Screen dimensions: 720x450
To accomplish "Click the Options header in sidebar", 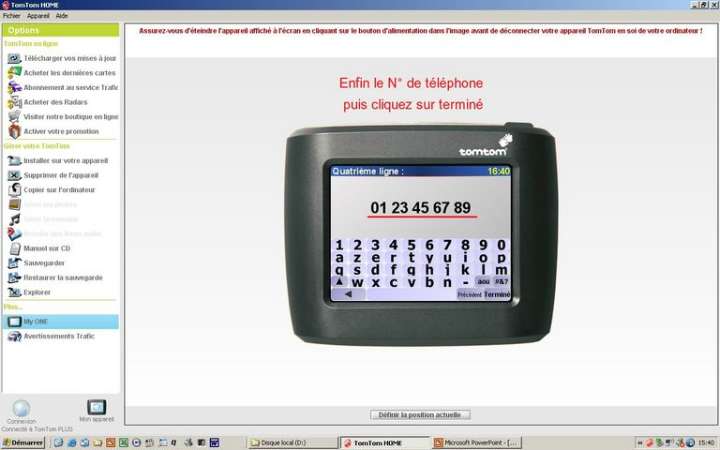I will click(60, 30).
